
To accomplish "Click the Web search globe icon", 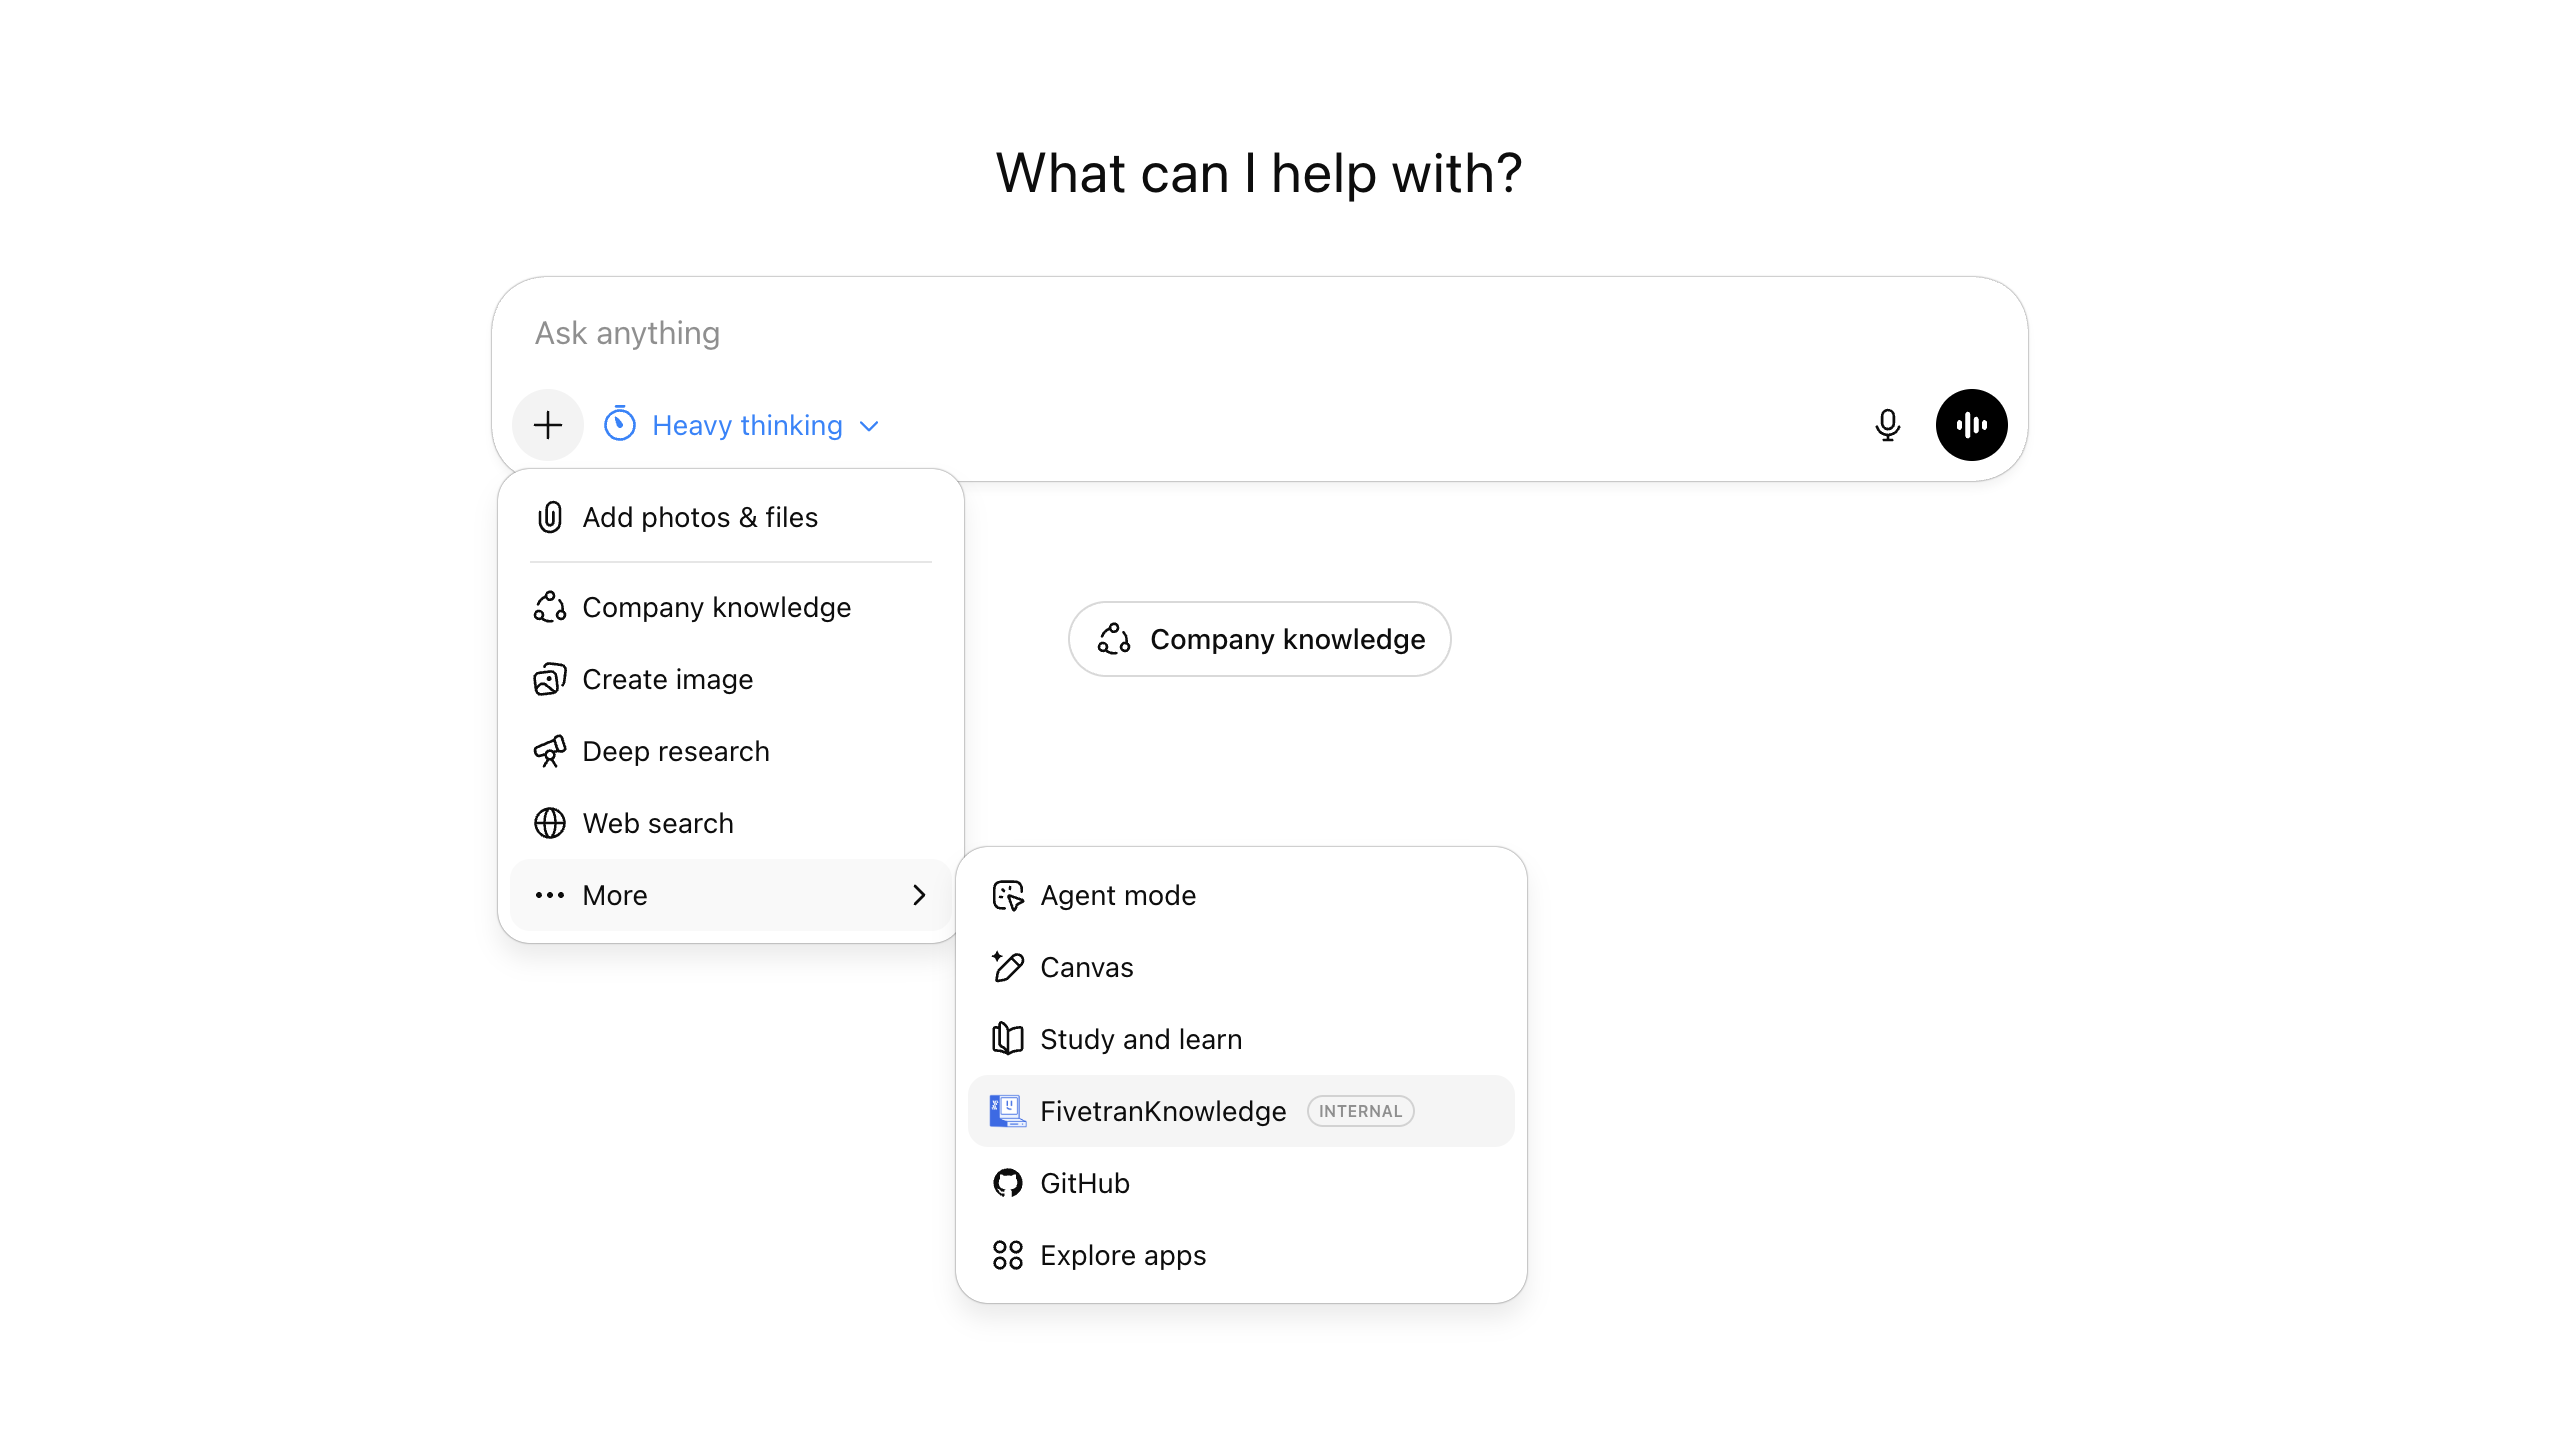I will [x=550, y=823].
